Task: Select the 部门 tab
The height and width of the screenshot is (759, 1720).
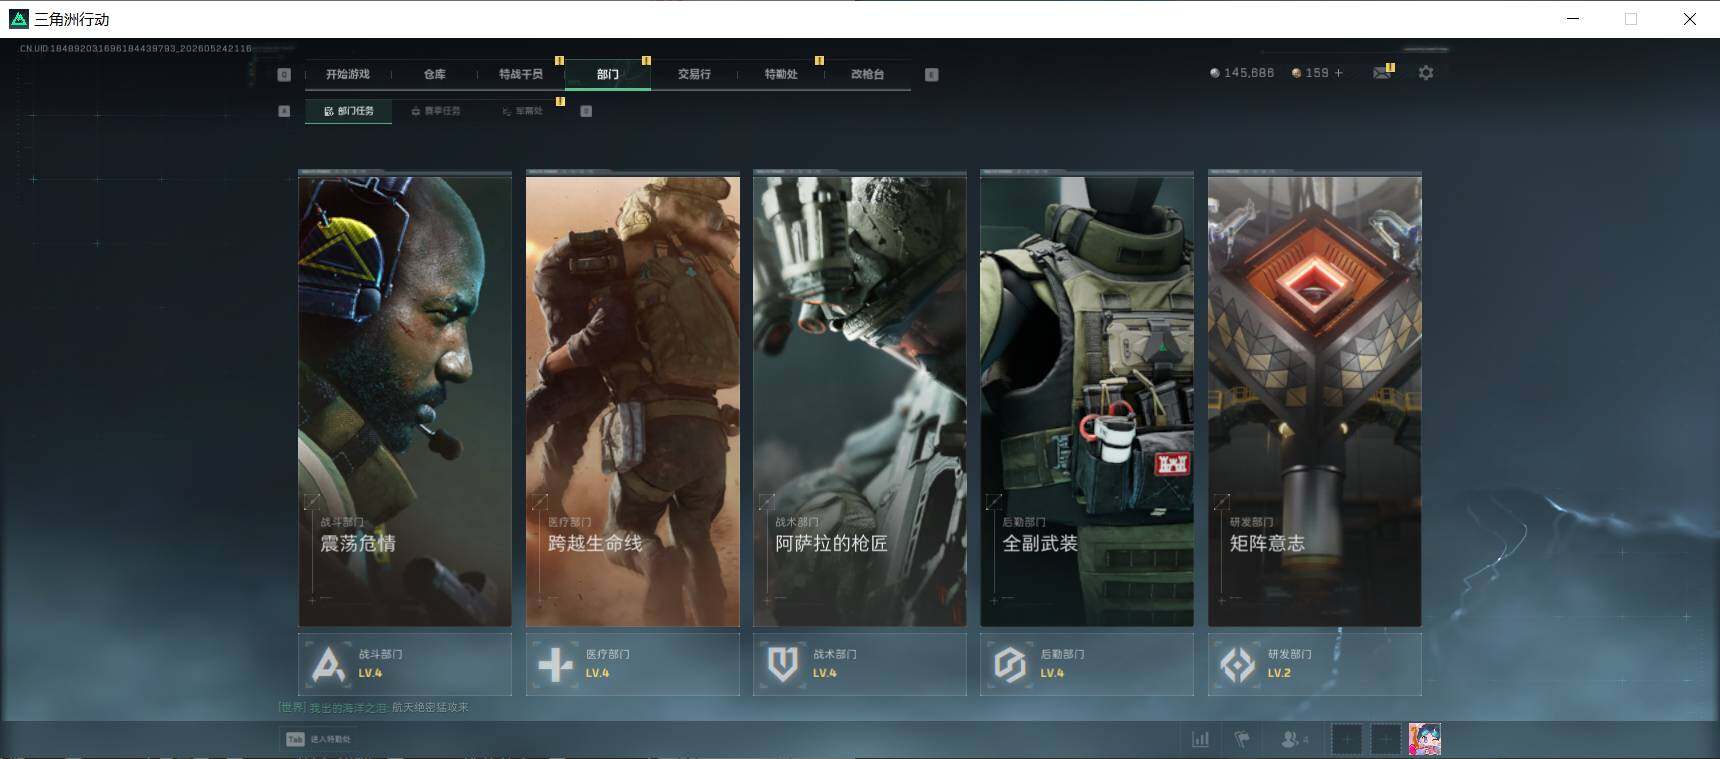Action: (608, 74)
